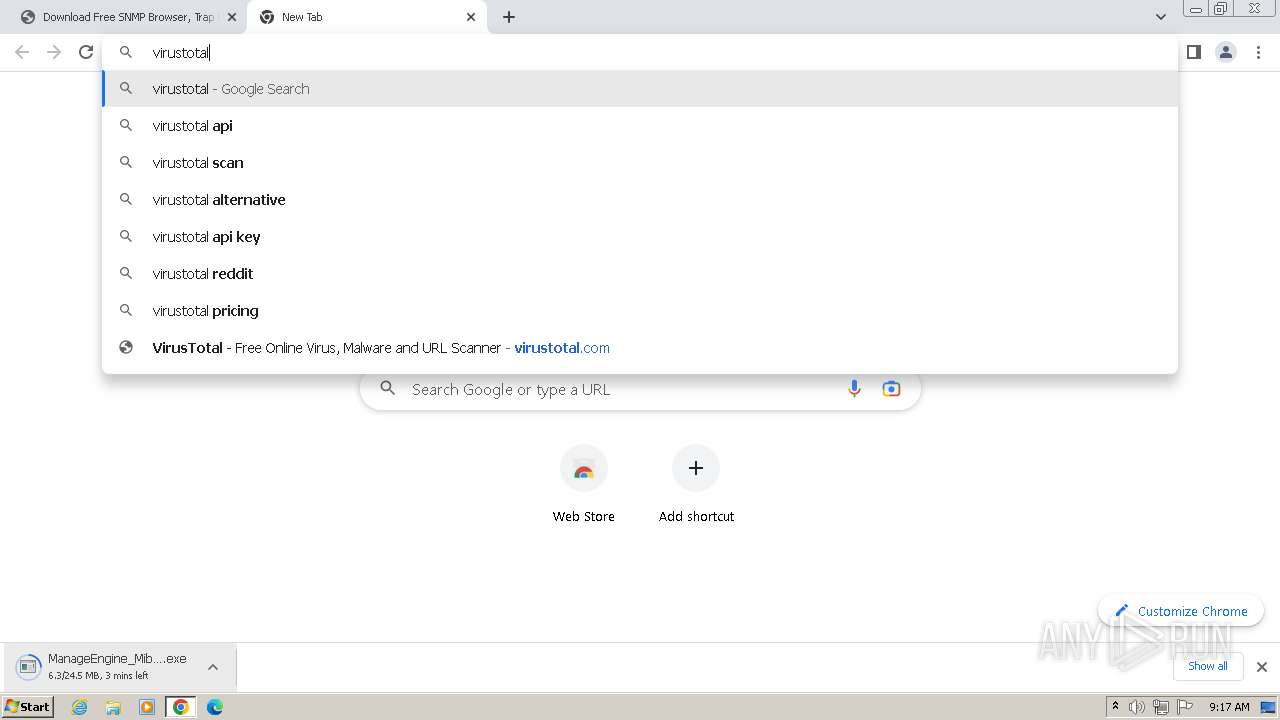Start voice search with microphone icon
Image resolution: width=1280 pixels, height=720 pixels.
point(854,389)
